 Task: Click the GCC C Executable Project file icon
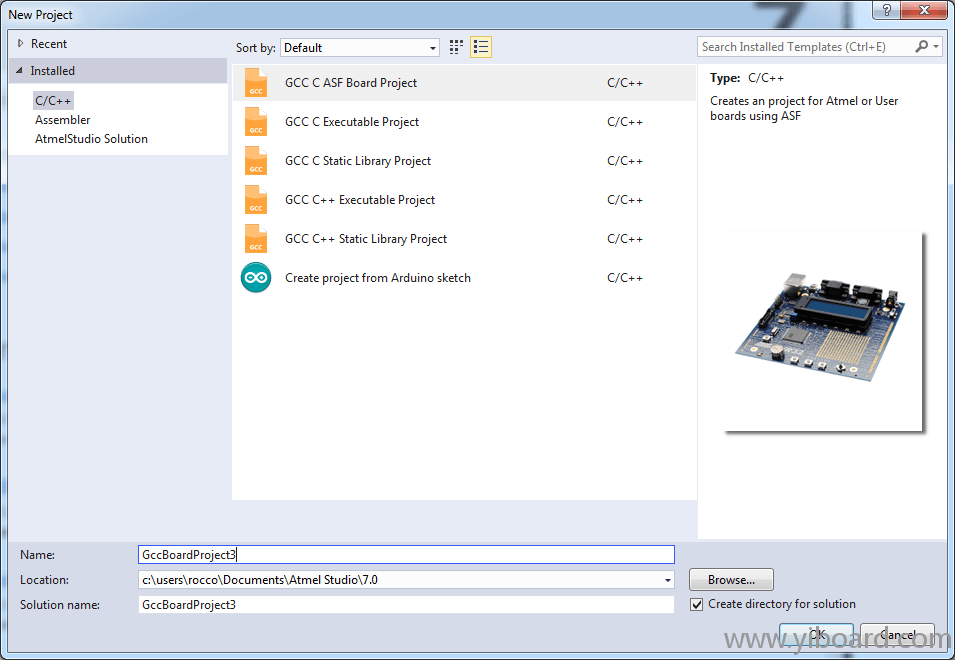pyautogui.click(x=256, y=121)
